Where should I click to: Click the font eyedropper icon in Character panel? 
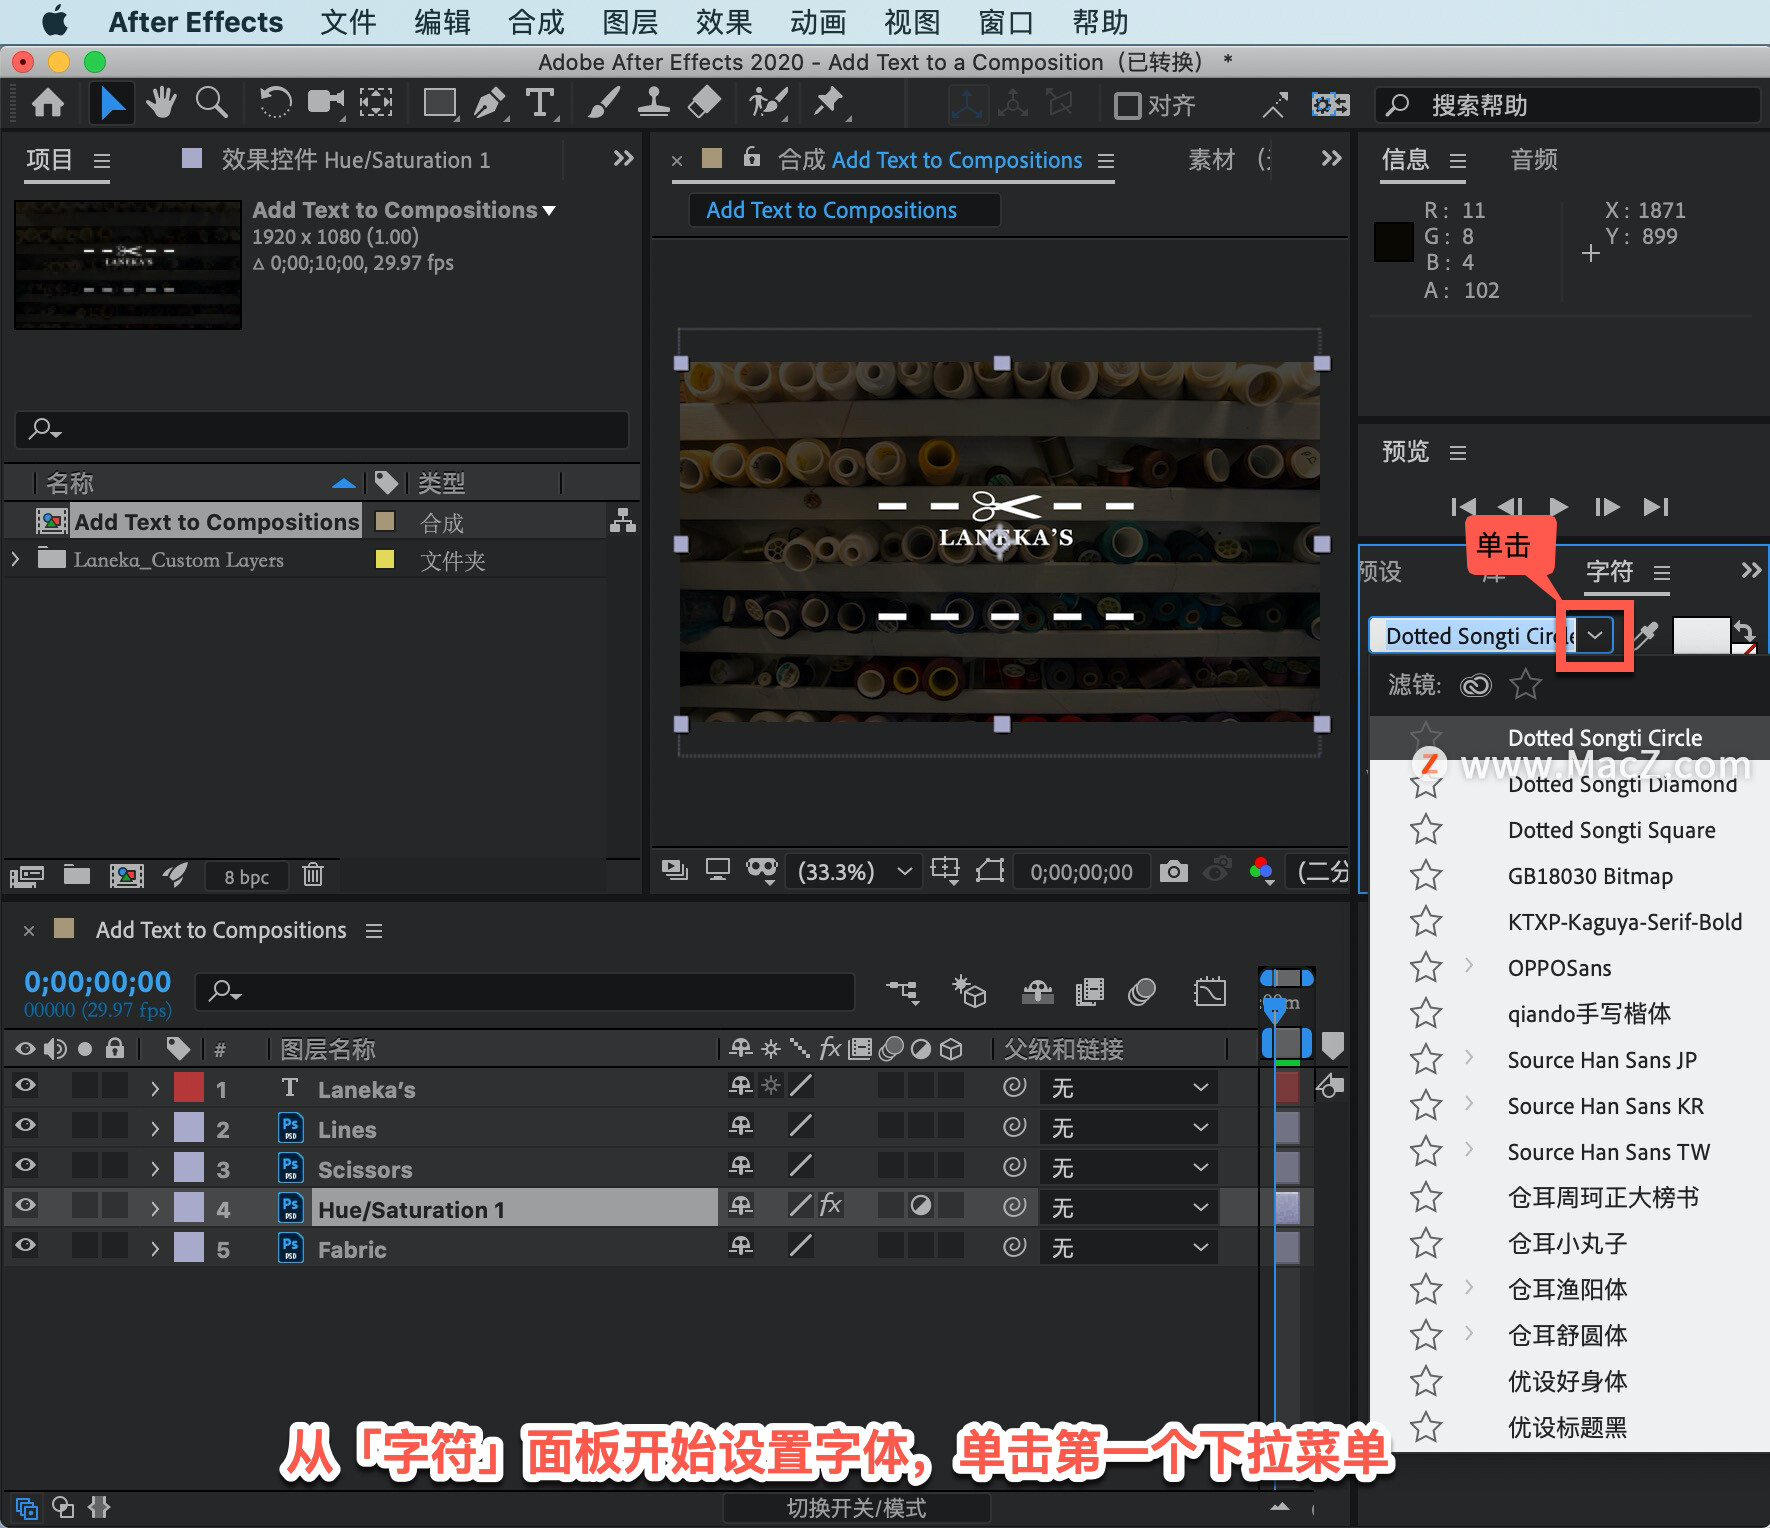point(1646,635)
